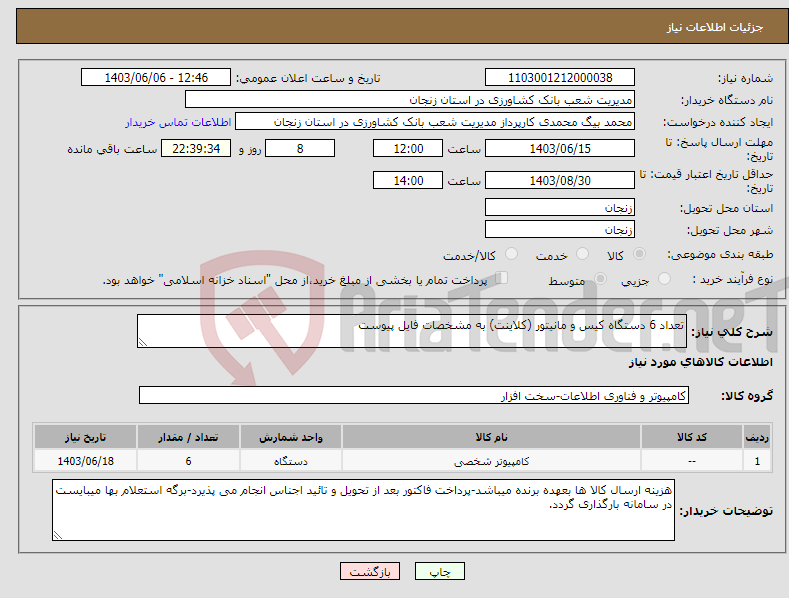
Task: Click the بازگشت back button
Action: (x=370, y=571)
